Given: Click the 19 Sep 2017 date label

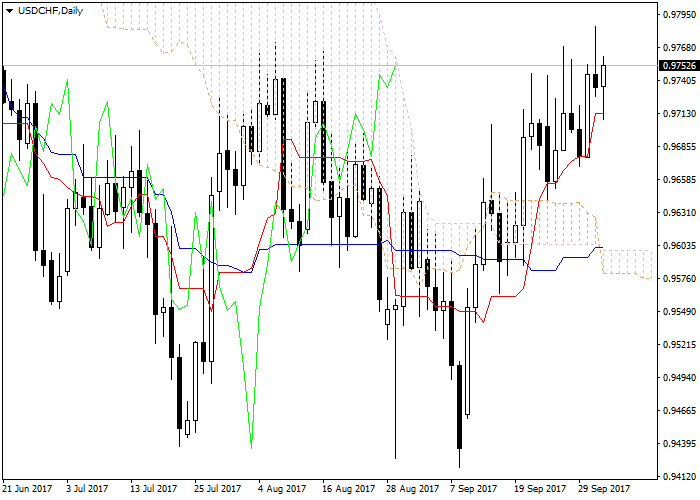Looking at the screenshot, I should click(x=540, y=489).
